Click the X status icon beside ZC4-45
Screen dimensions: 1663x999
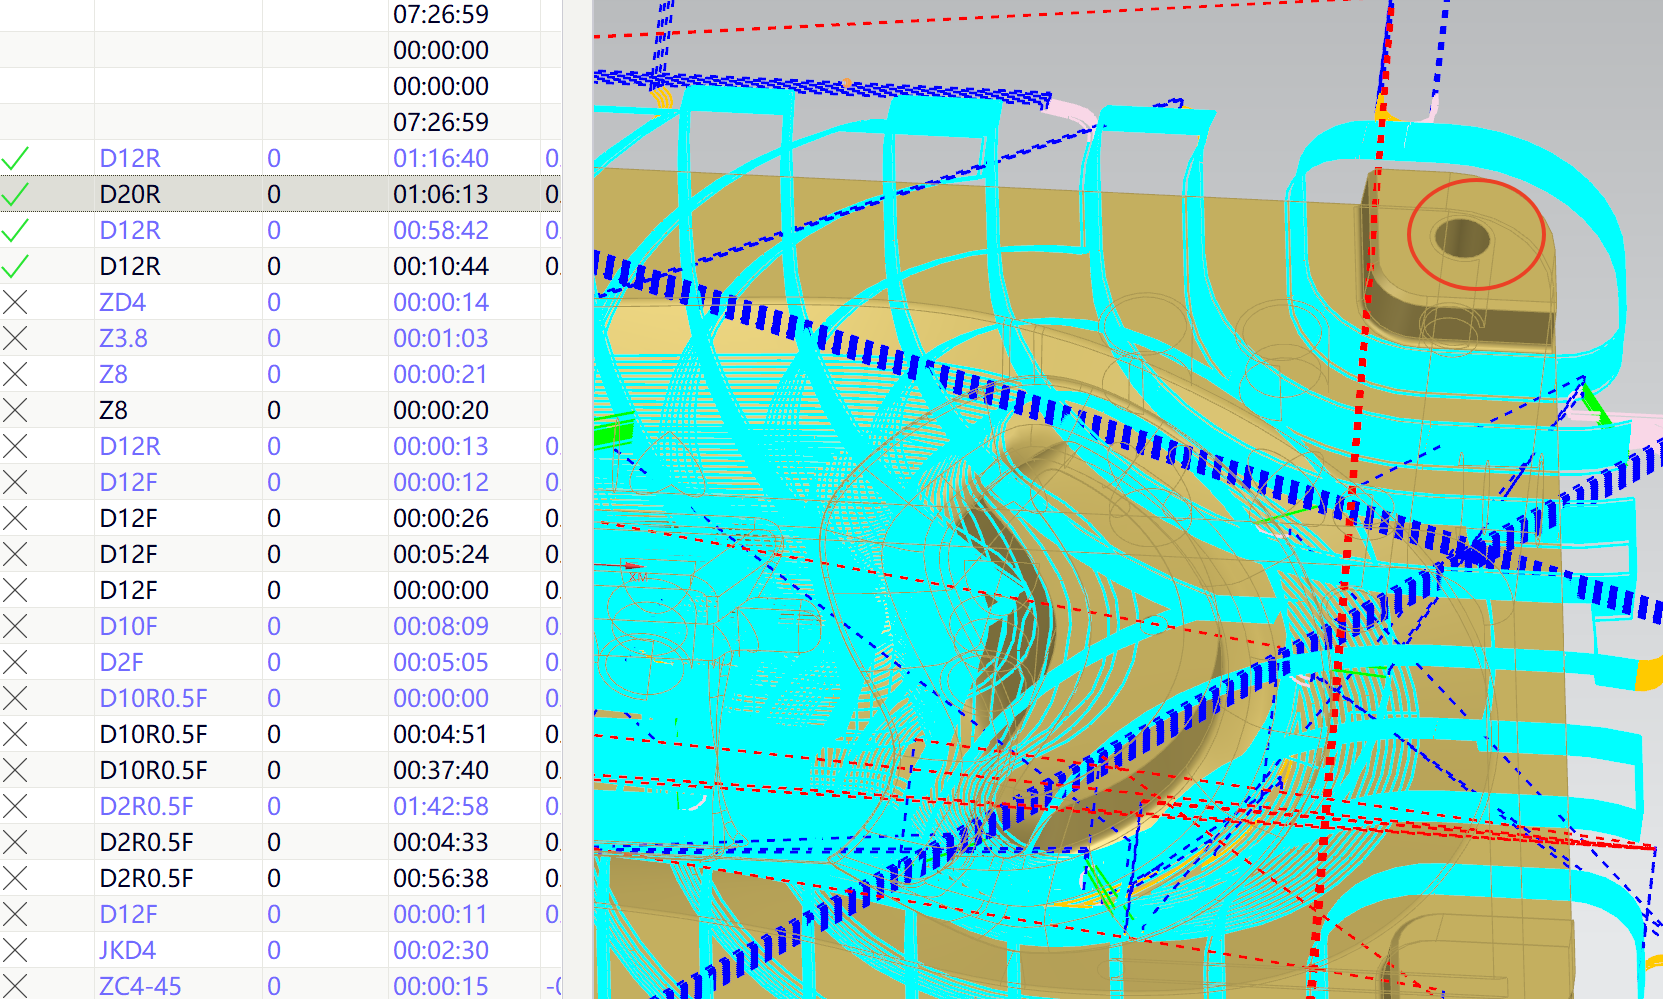coord(15,986)
